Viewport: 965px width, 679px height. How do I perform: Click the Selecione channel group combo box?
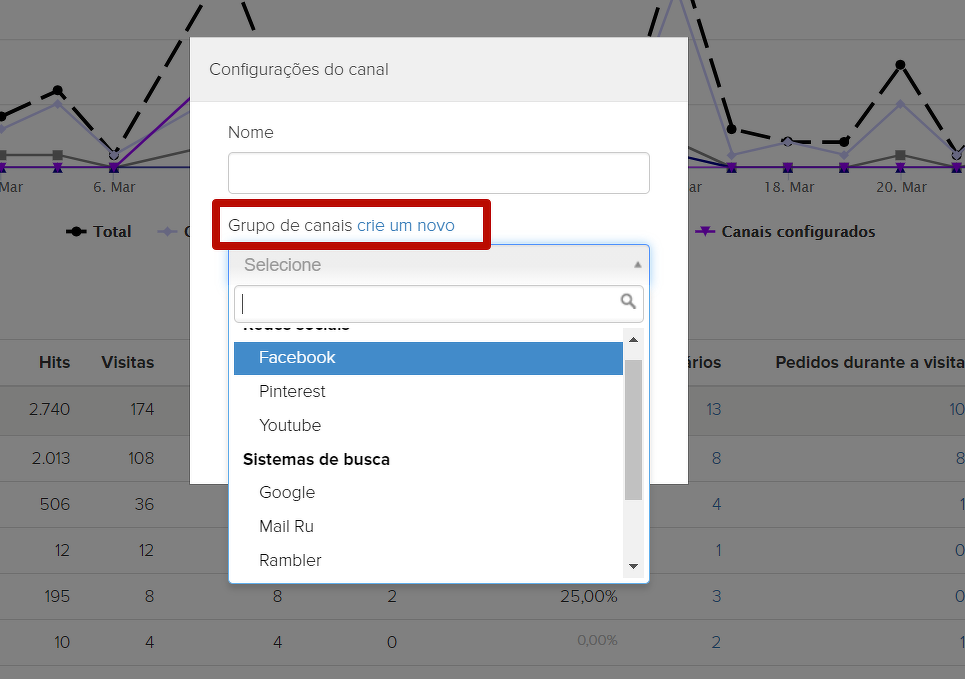[430, 265]
